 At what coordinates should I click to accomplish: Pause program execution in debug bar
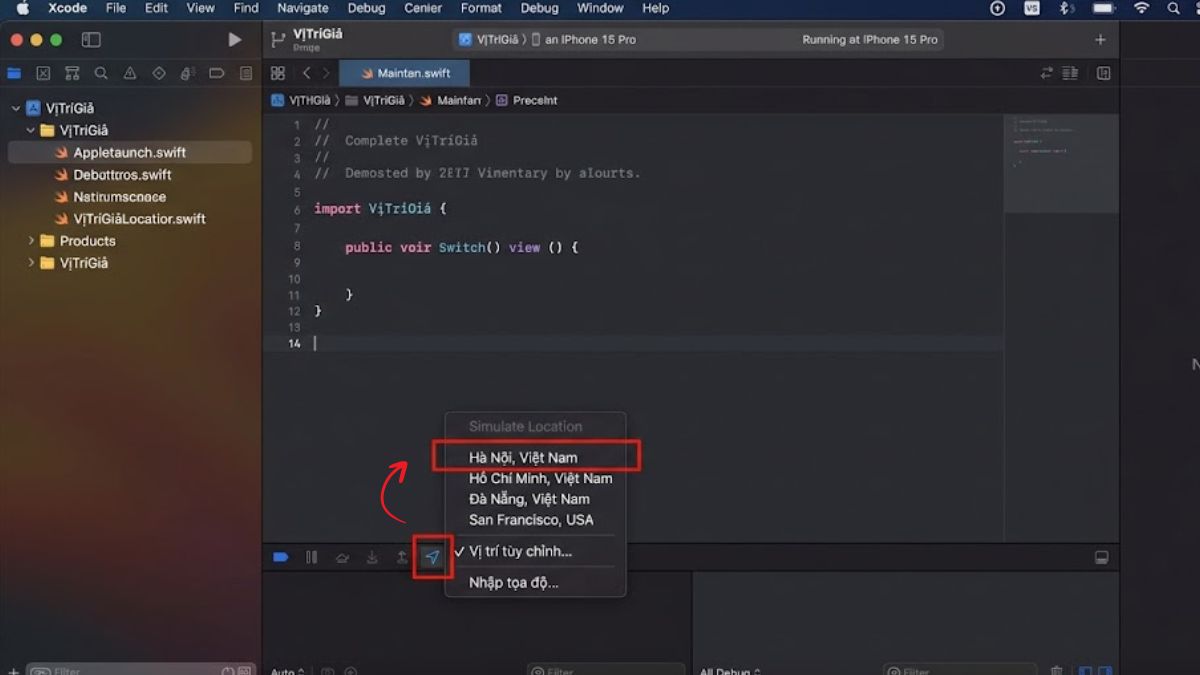pyautogui.click(x=312, y=557)
